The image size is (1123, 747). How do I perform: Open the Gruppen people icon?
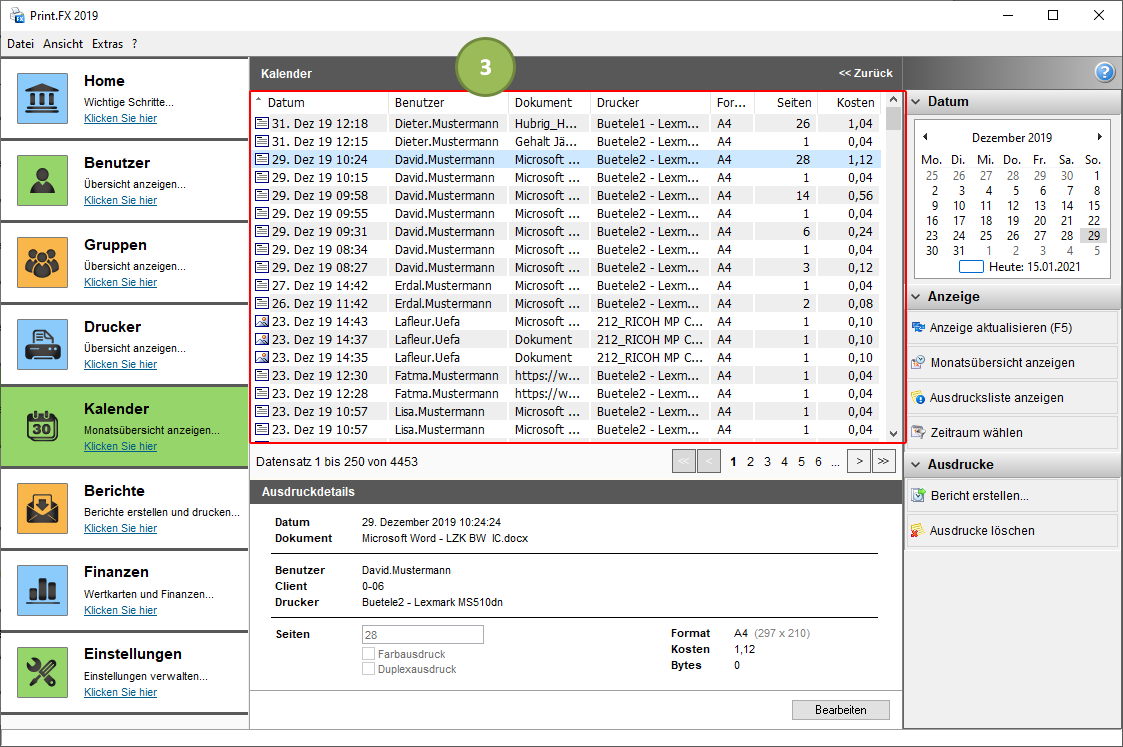pyautogui.click(x=42, y=262)
